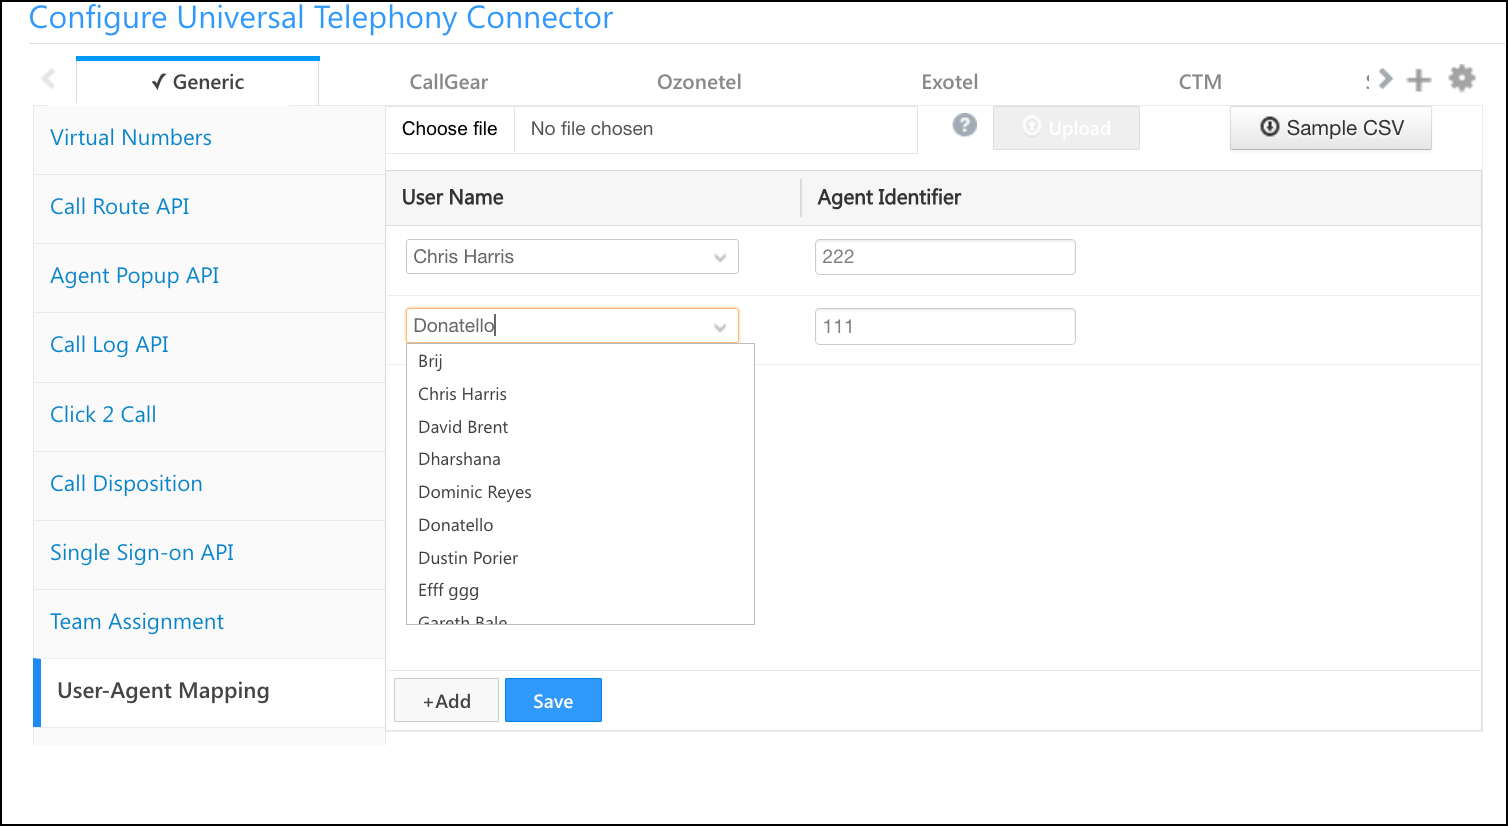This screenshot has width=1508, height=826.
Task: Switch to the CallGear tab
Action: click(x=448, y=82)
